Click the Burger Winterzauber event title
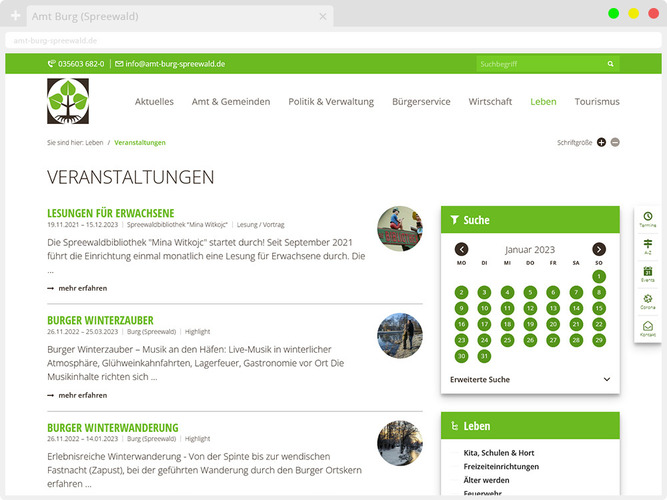The width and height of the screenshot is (667, 500). pos(99,320)
